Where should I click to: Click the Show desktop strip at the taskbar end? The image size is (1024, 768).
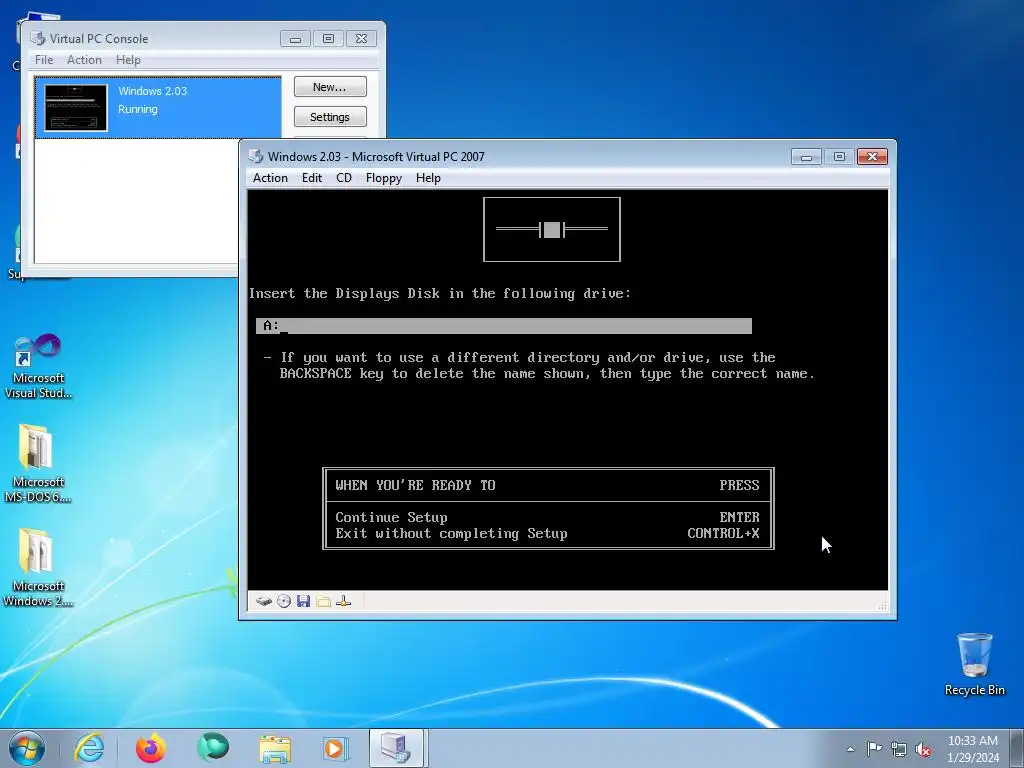[1019, 748]
